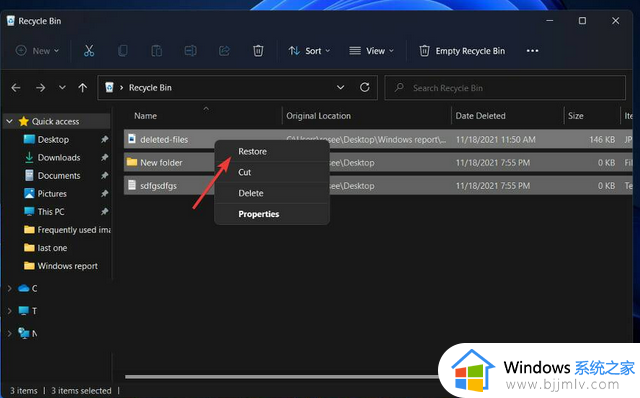
Task: Choose Cut from the context menu
Action: 272,172
